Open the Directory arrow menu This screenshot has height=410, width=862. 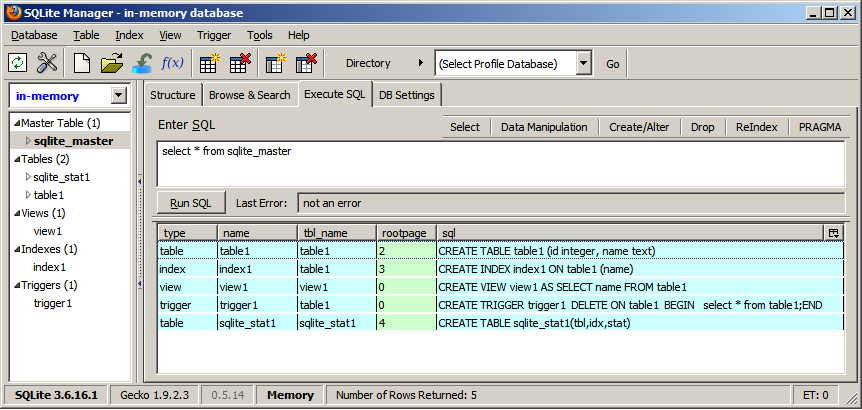pyautogui.click(x=421, y=63)
